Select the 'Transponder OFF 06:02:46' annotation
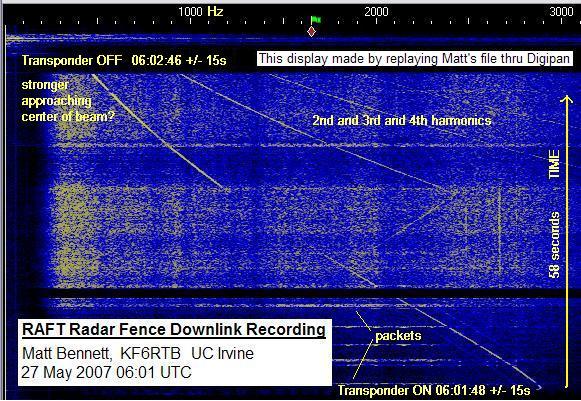 [x=124, y=60]
